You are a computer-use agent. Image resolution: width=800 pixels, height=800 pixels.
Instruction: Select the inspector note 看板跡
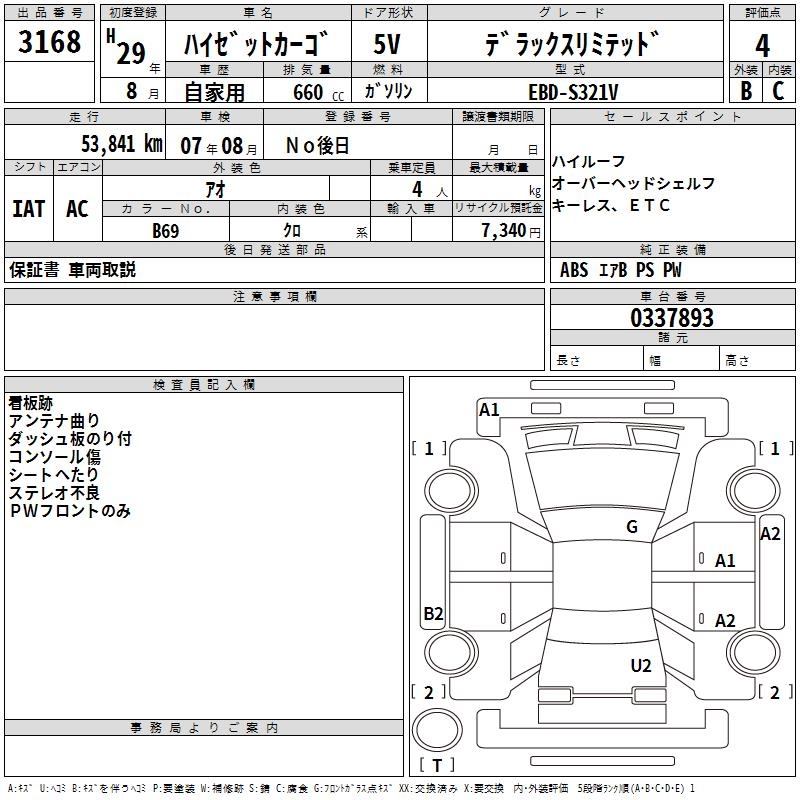pos(31,403)
